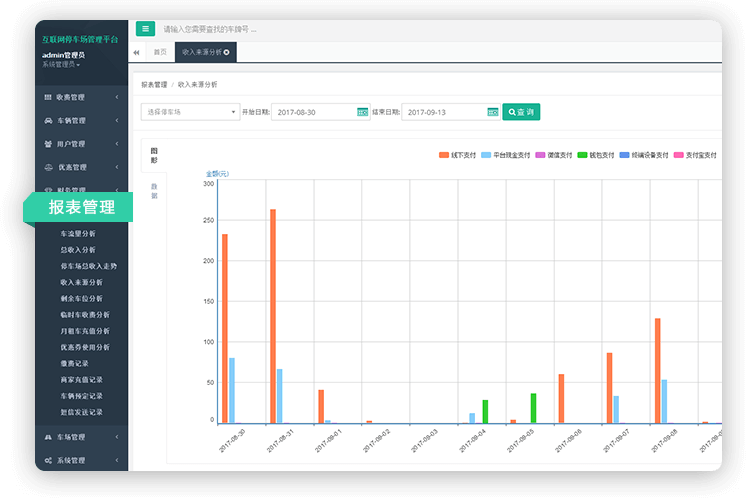Click the green hamburger menu toggle button
Image resolution: width=746 pixels, height=498 pixels.
(145, 29)
